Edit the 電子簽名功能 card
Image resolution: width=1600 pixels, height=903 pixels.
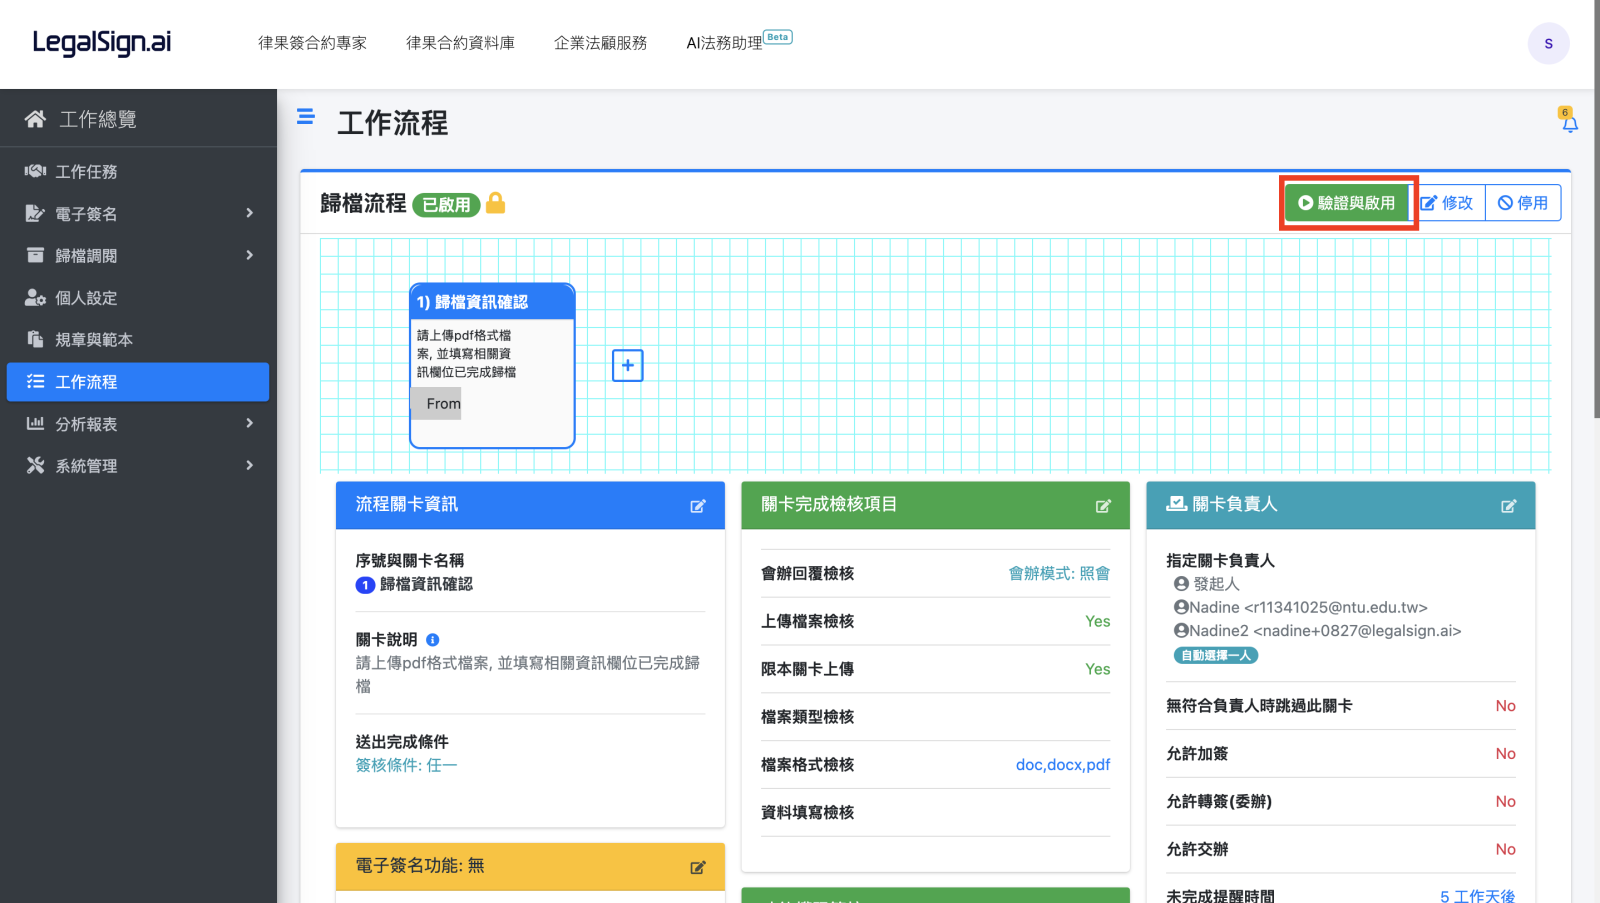[698, 867]
